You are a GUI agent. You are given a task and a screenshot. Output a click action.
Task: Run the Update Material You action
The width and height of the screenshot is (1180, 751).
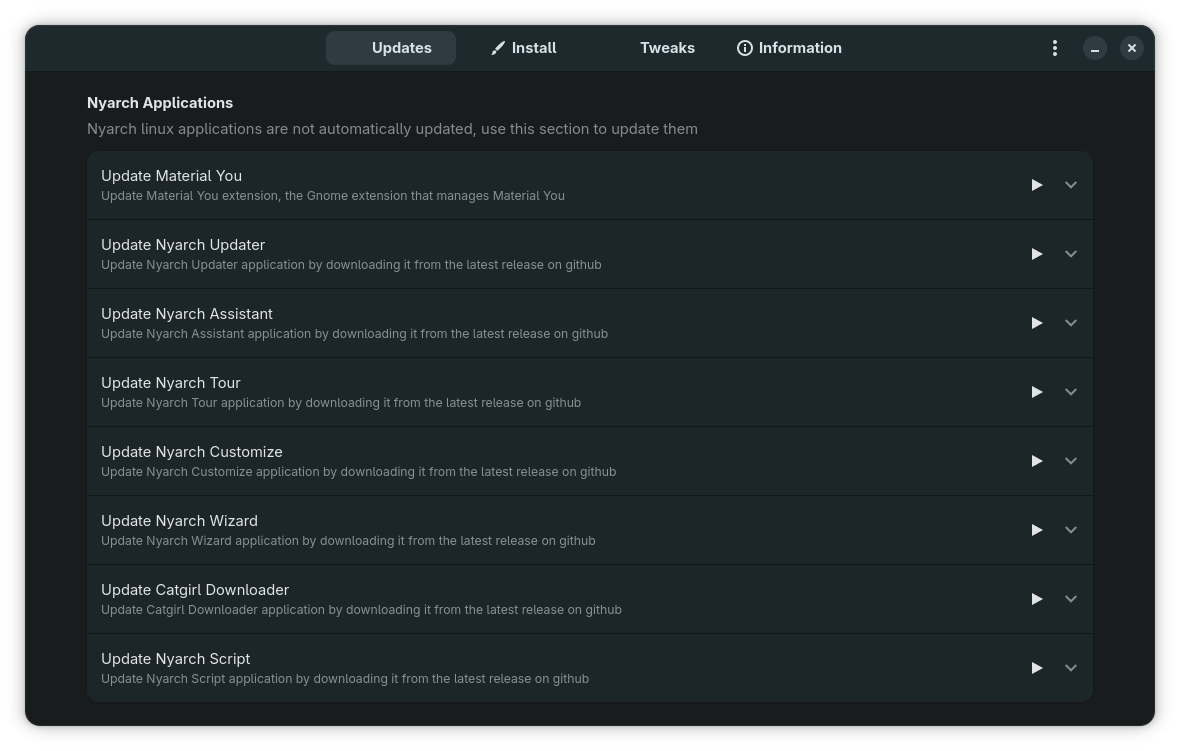pyautogui.click(x=1037, y=185)
